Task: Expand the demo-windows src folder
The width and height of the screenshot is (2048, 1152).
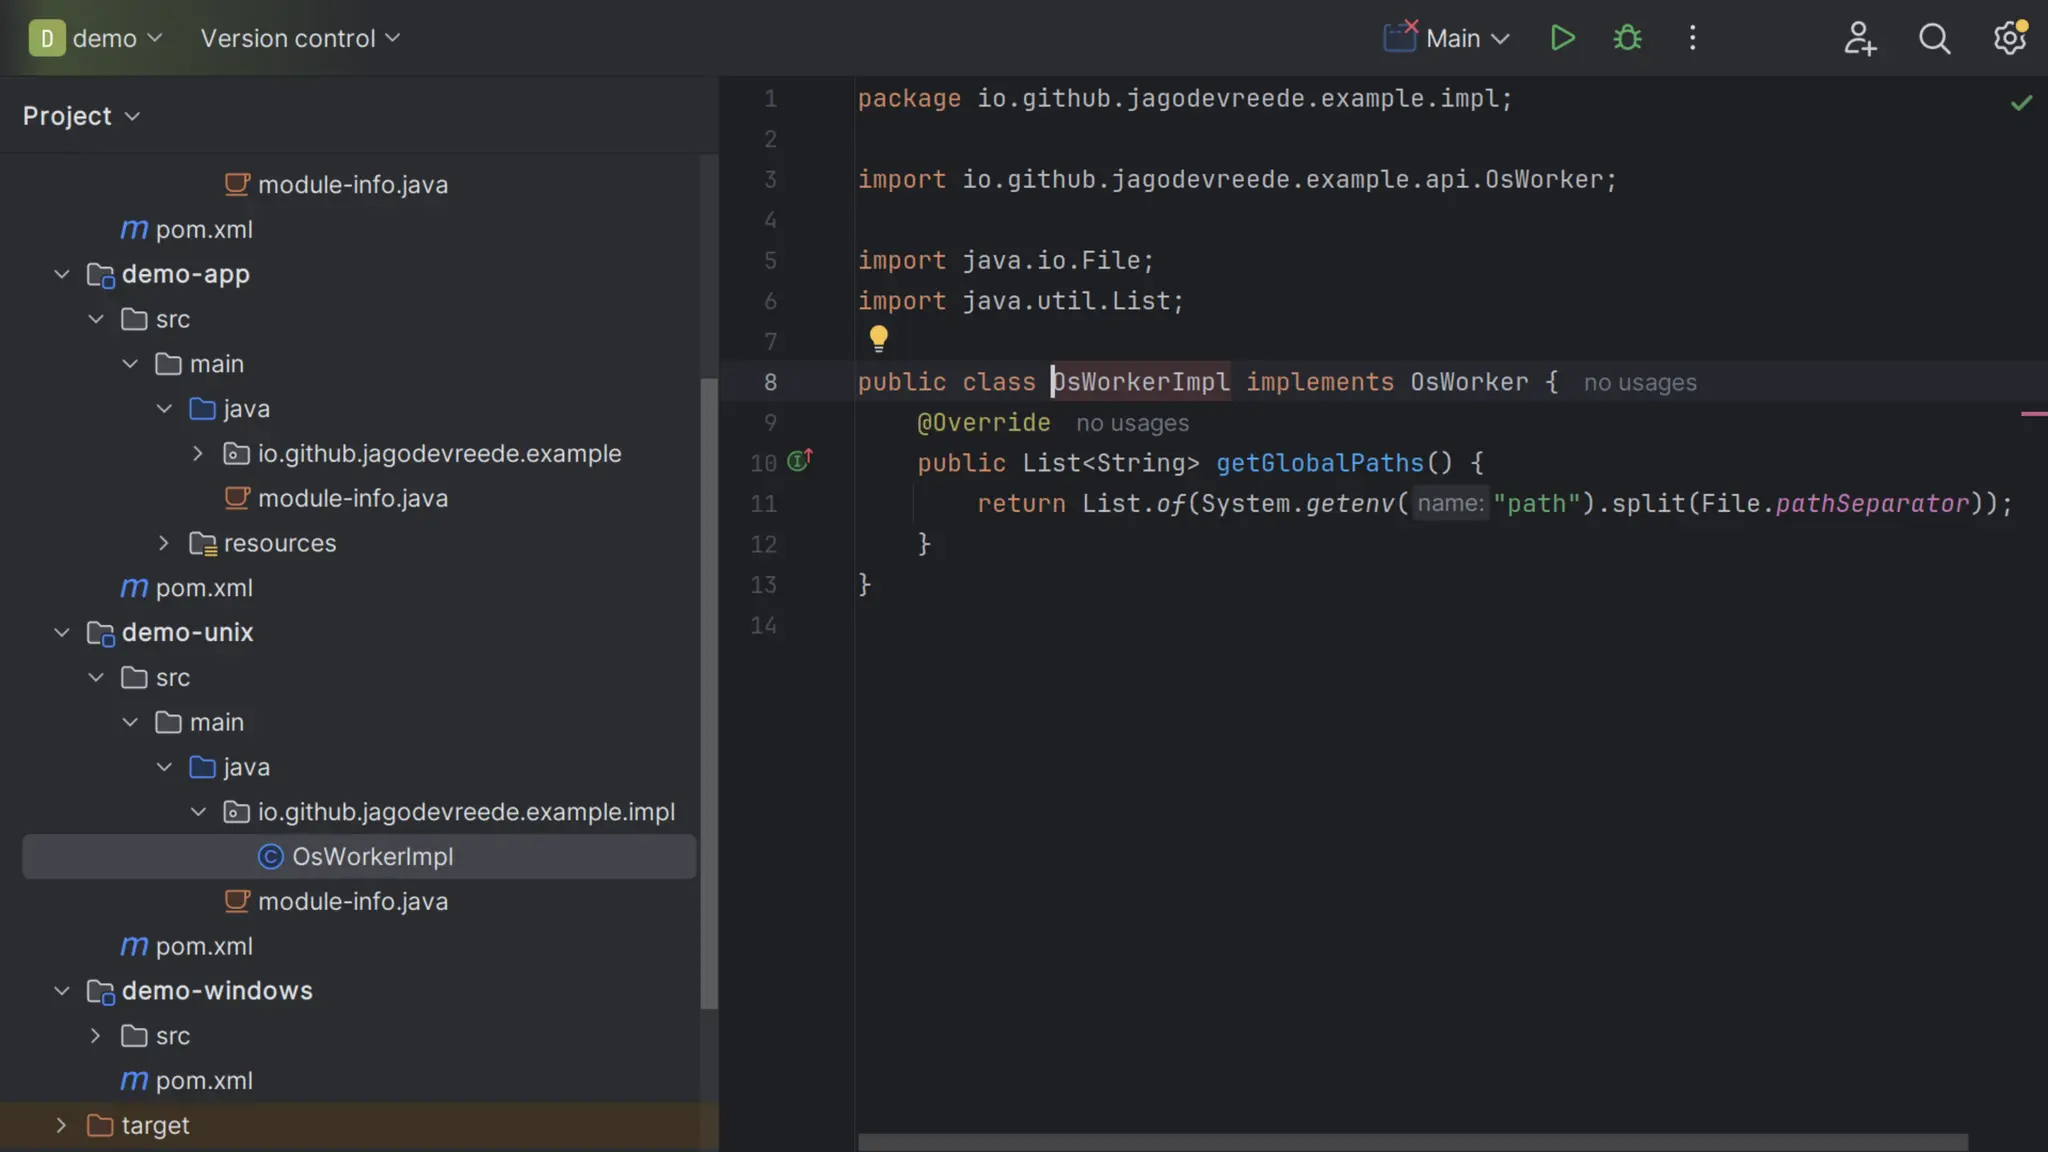Action: pyautogui.click(x=96, y=1036)
